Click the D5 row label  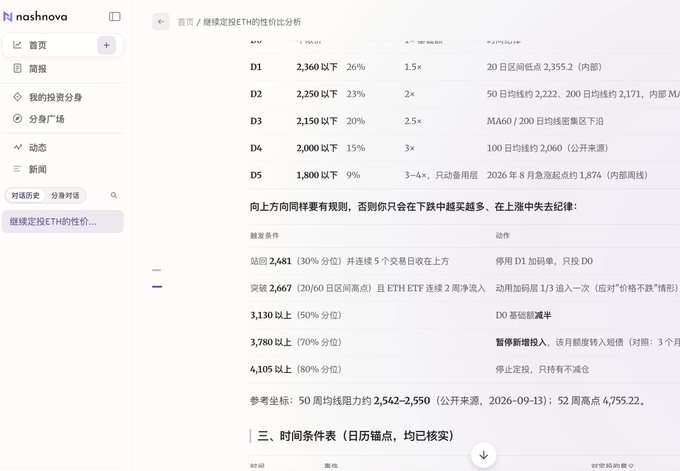(256, 175)
